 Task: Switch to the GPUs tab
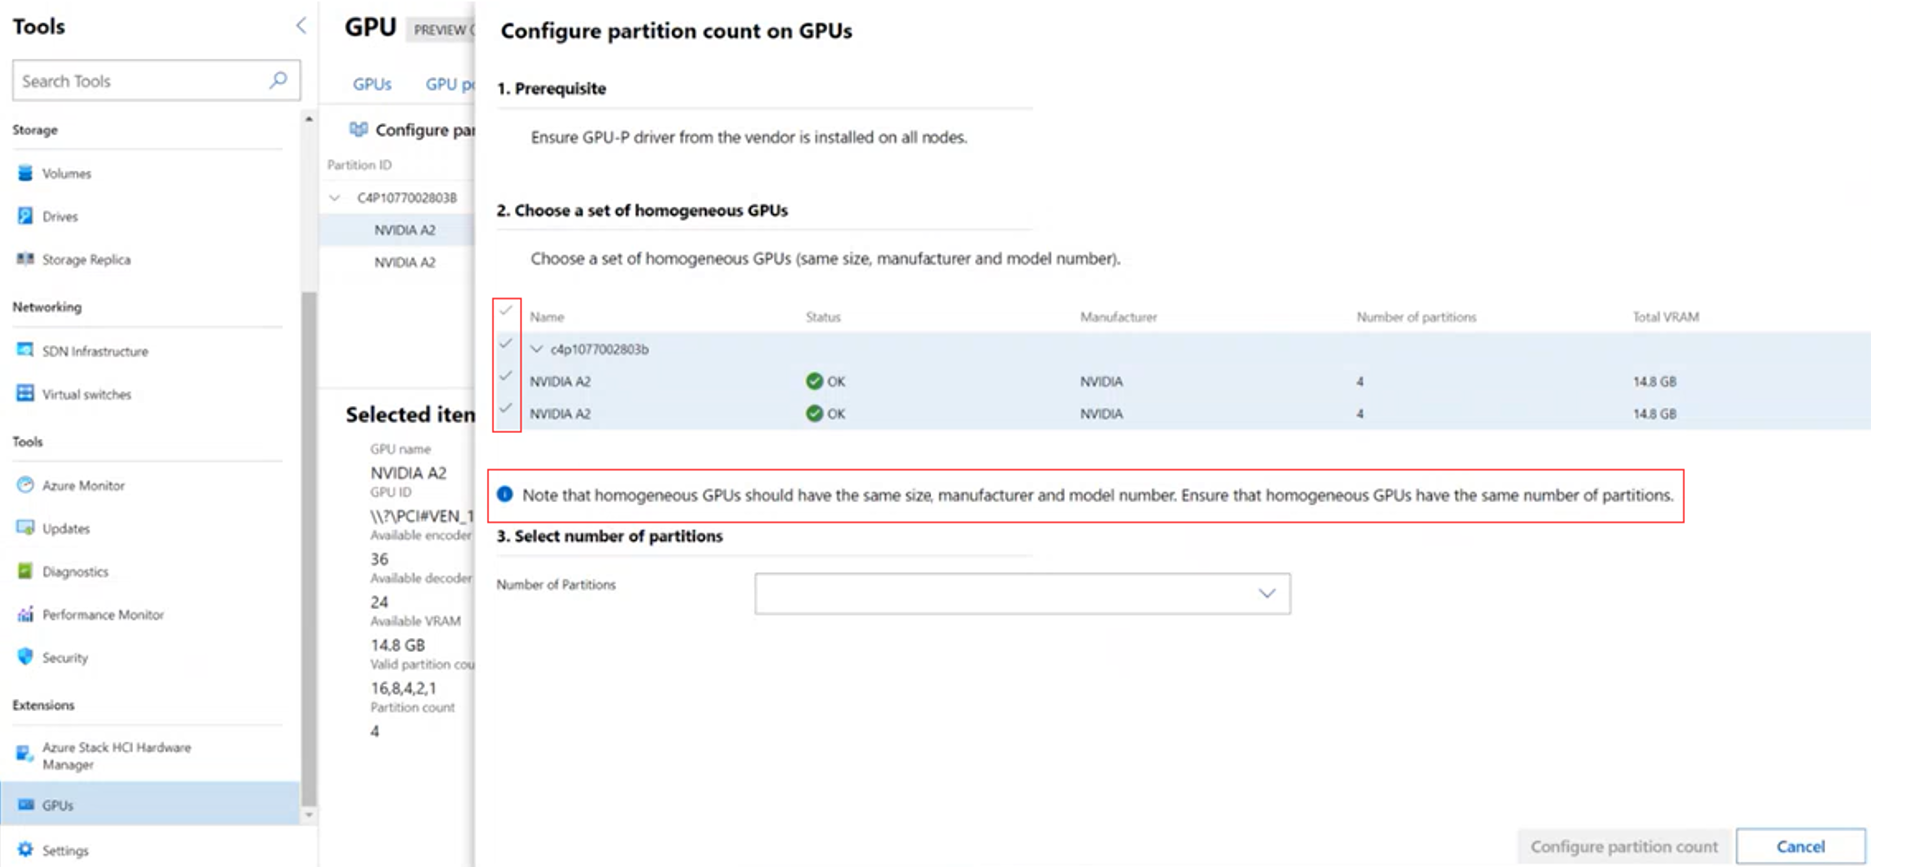(x=372, y=84)
